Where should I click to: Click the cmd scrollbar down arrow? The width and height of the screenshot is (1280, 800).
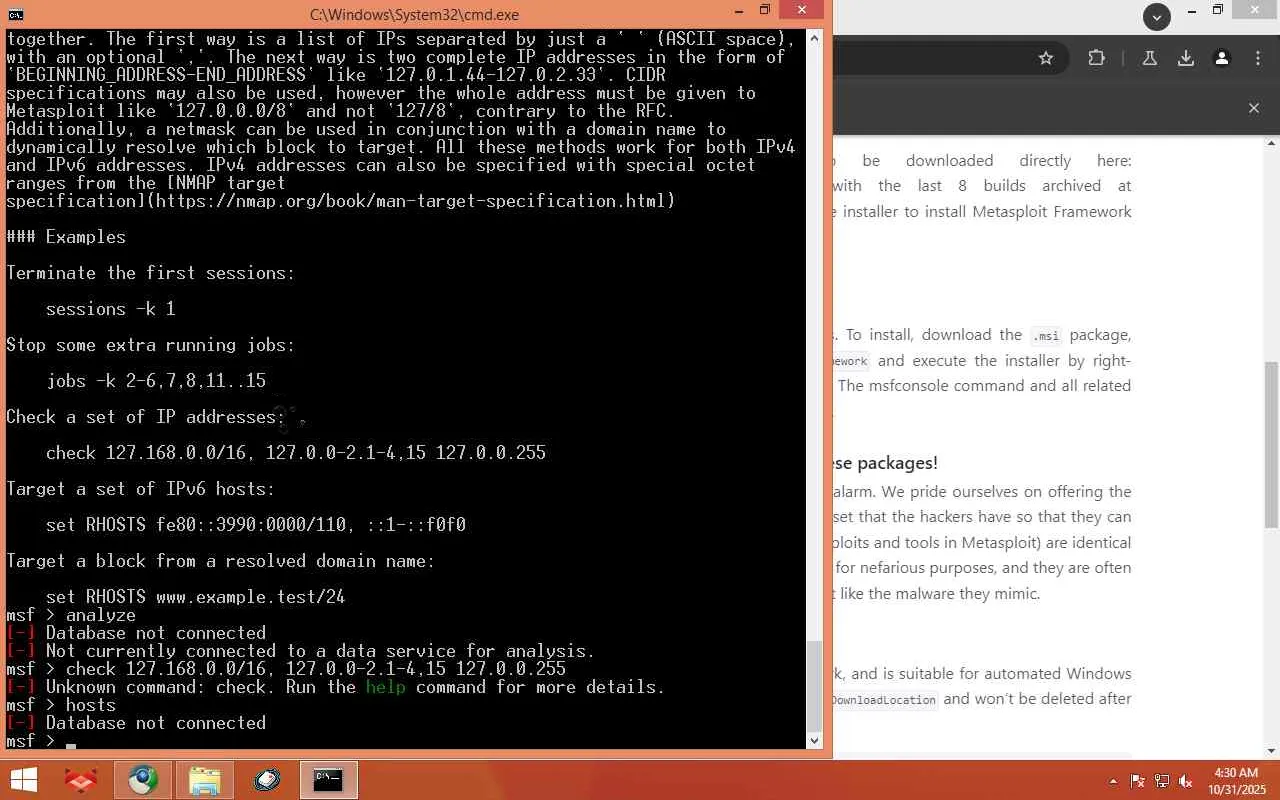tap(814, 740)
